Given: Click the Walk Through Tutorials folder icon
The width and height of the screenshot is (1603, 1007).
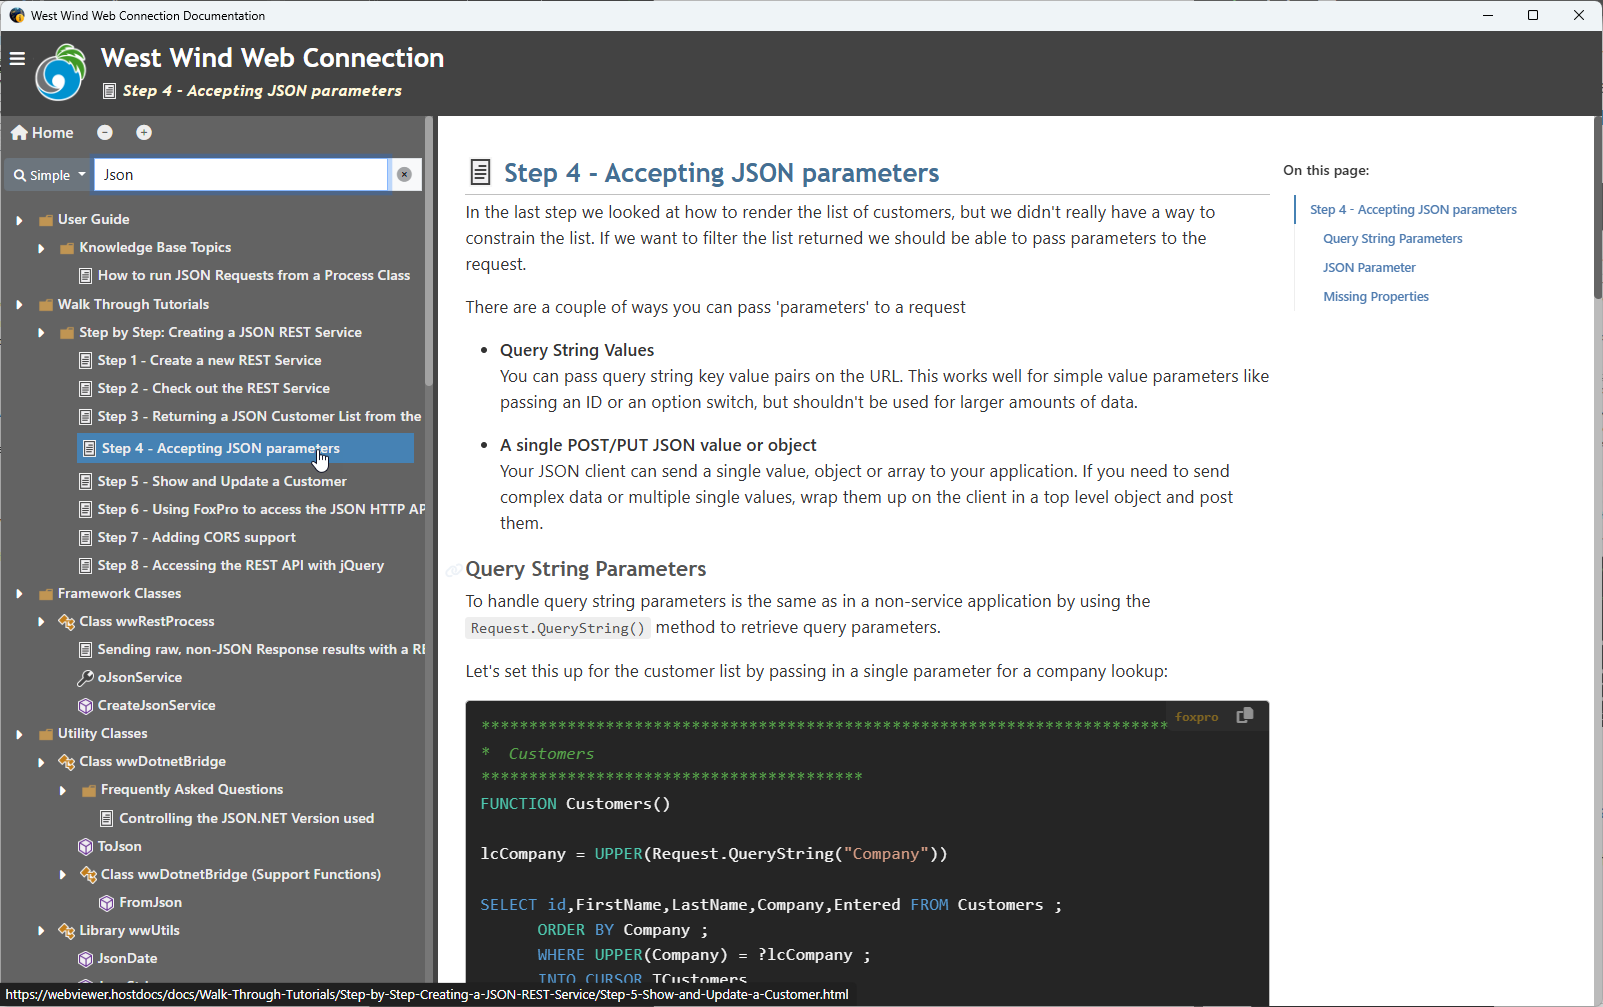Looking at the screenshot, I should pos(45,305).
